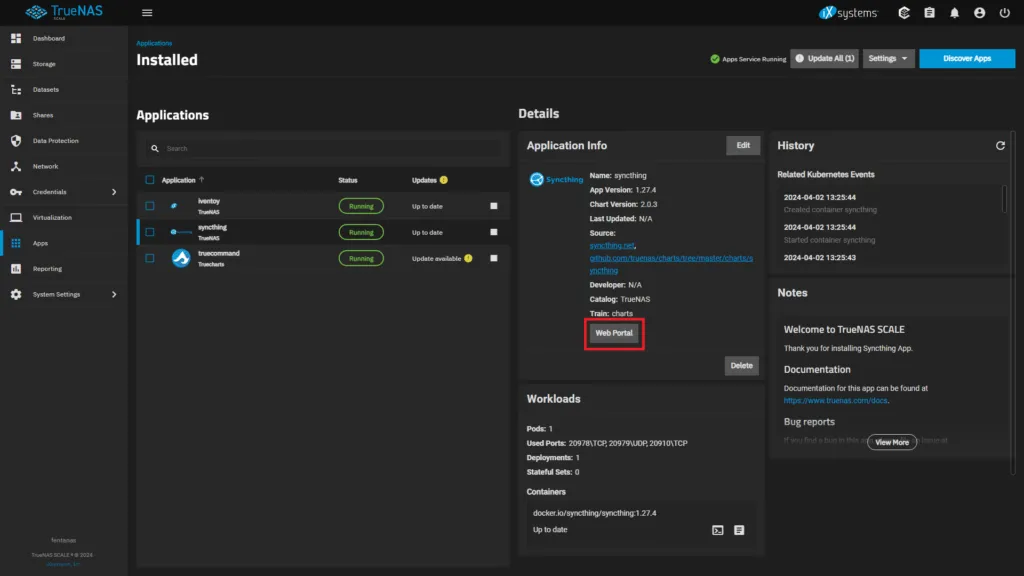Open the syncthing.net source link

pyautogui.click(x=612, y=243)
